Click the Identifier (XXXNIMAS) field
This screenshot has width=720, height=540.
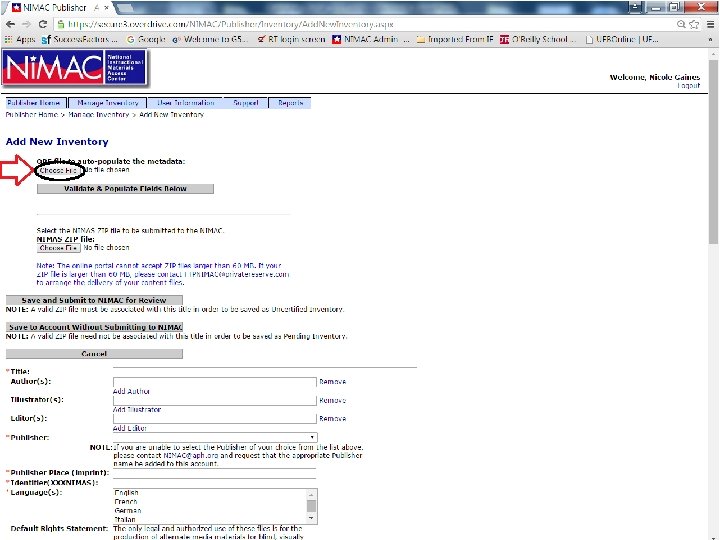tap(214, 483)
